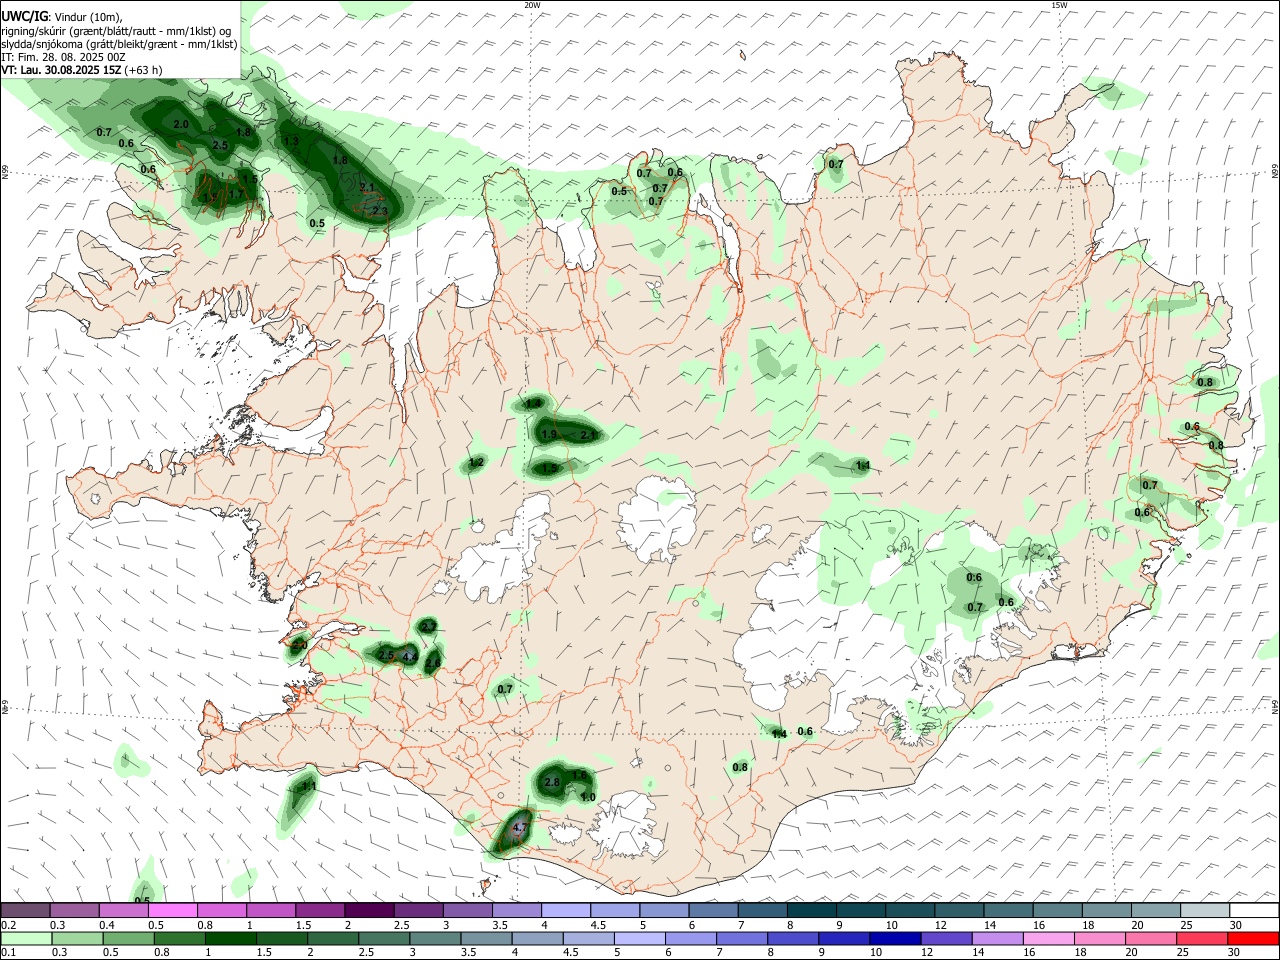Click the 0.2 label in the upper legend
The image size is (1280, 960).
point(8,924)
